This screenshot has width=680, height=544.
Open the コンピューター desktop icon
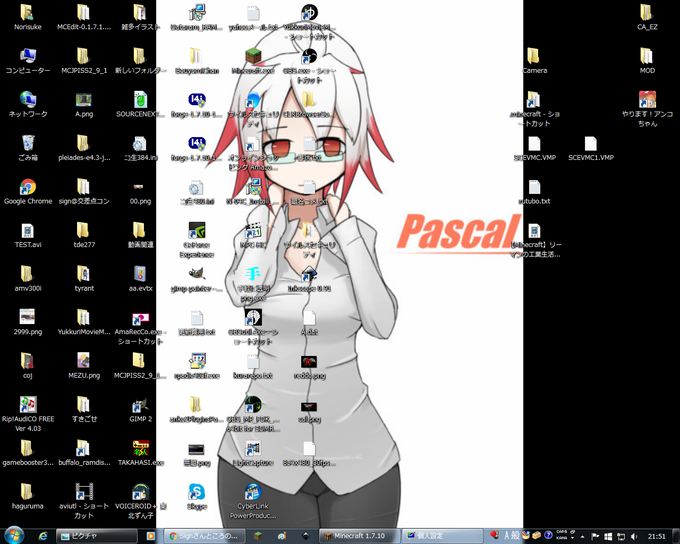[x=28, y=61]
